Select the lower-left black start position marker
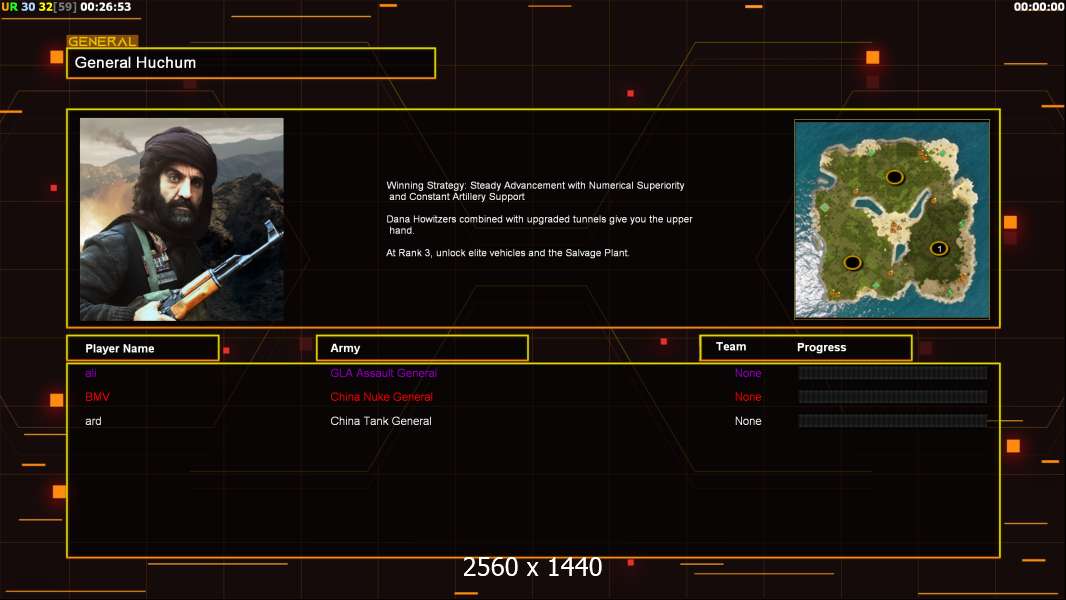 (x=852, y=262)
